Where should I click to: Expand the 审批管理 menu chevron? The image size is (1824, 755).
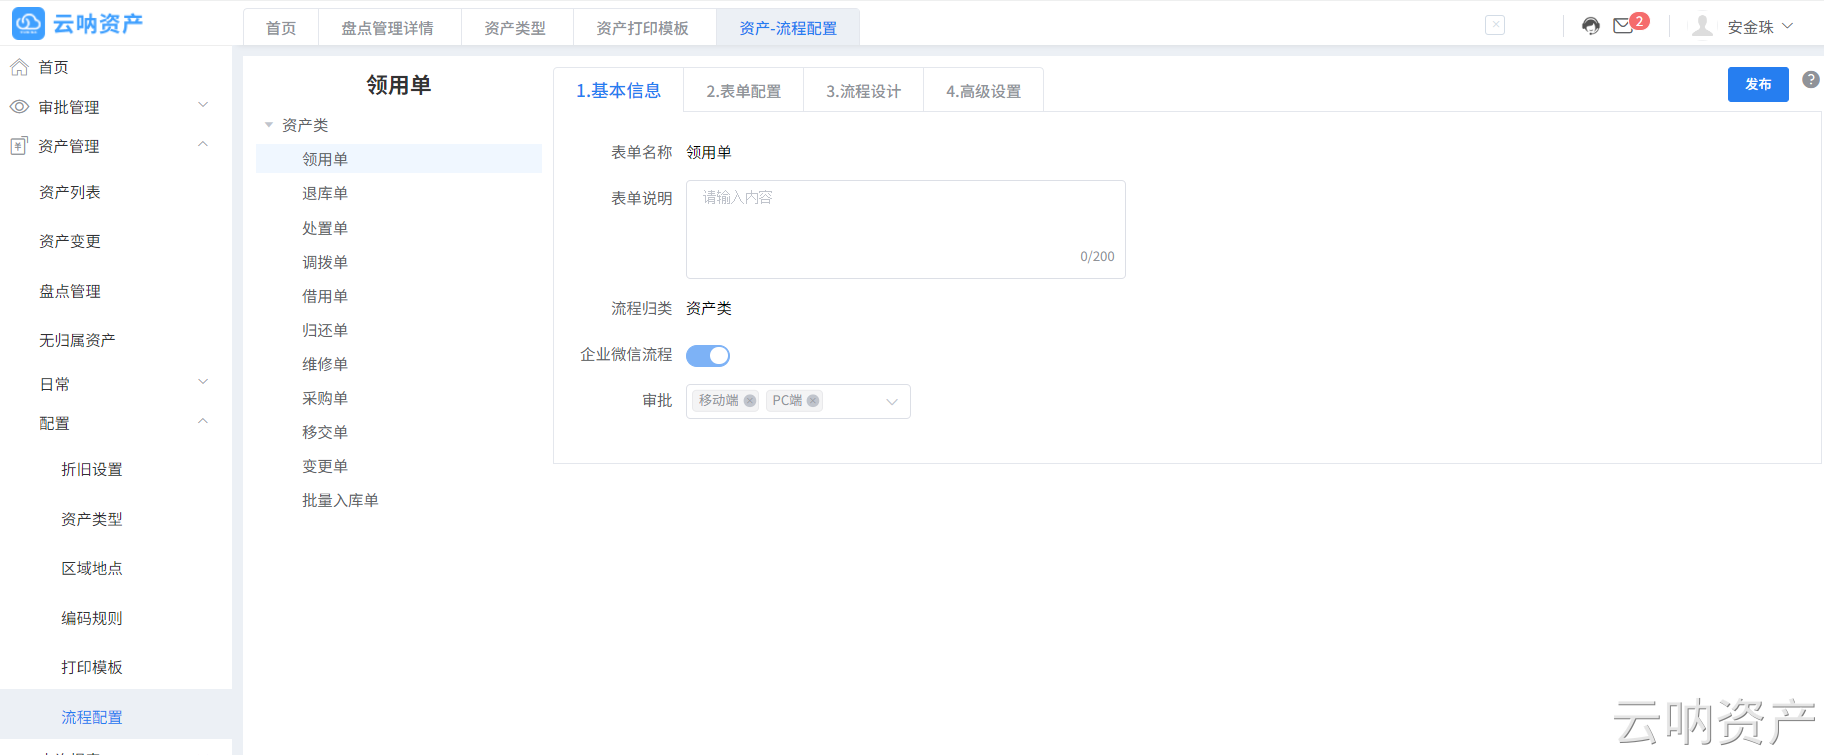pyautogui.click(x=203, y=105)
